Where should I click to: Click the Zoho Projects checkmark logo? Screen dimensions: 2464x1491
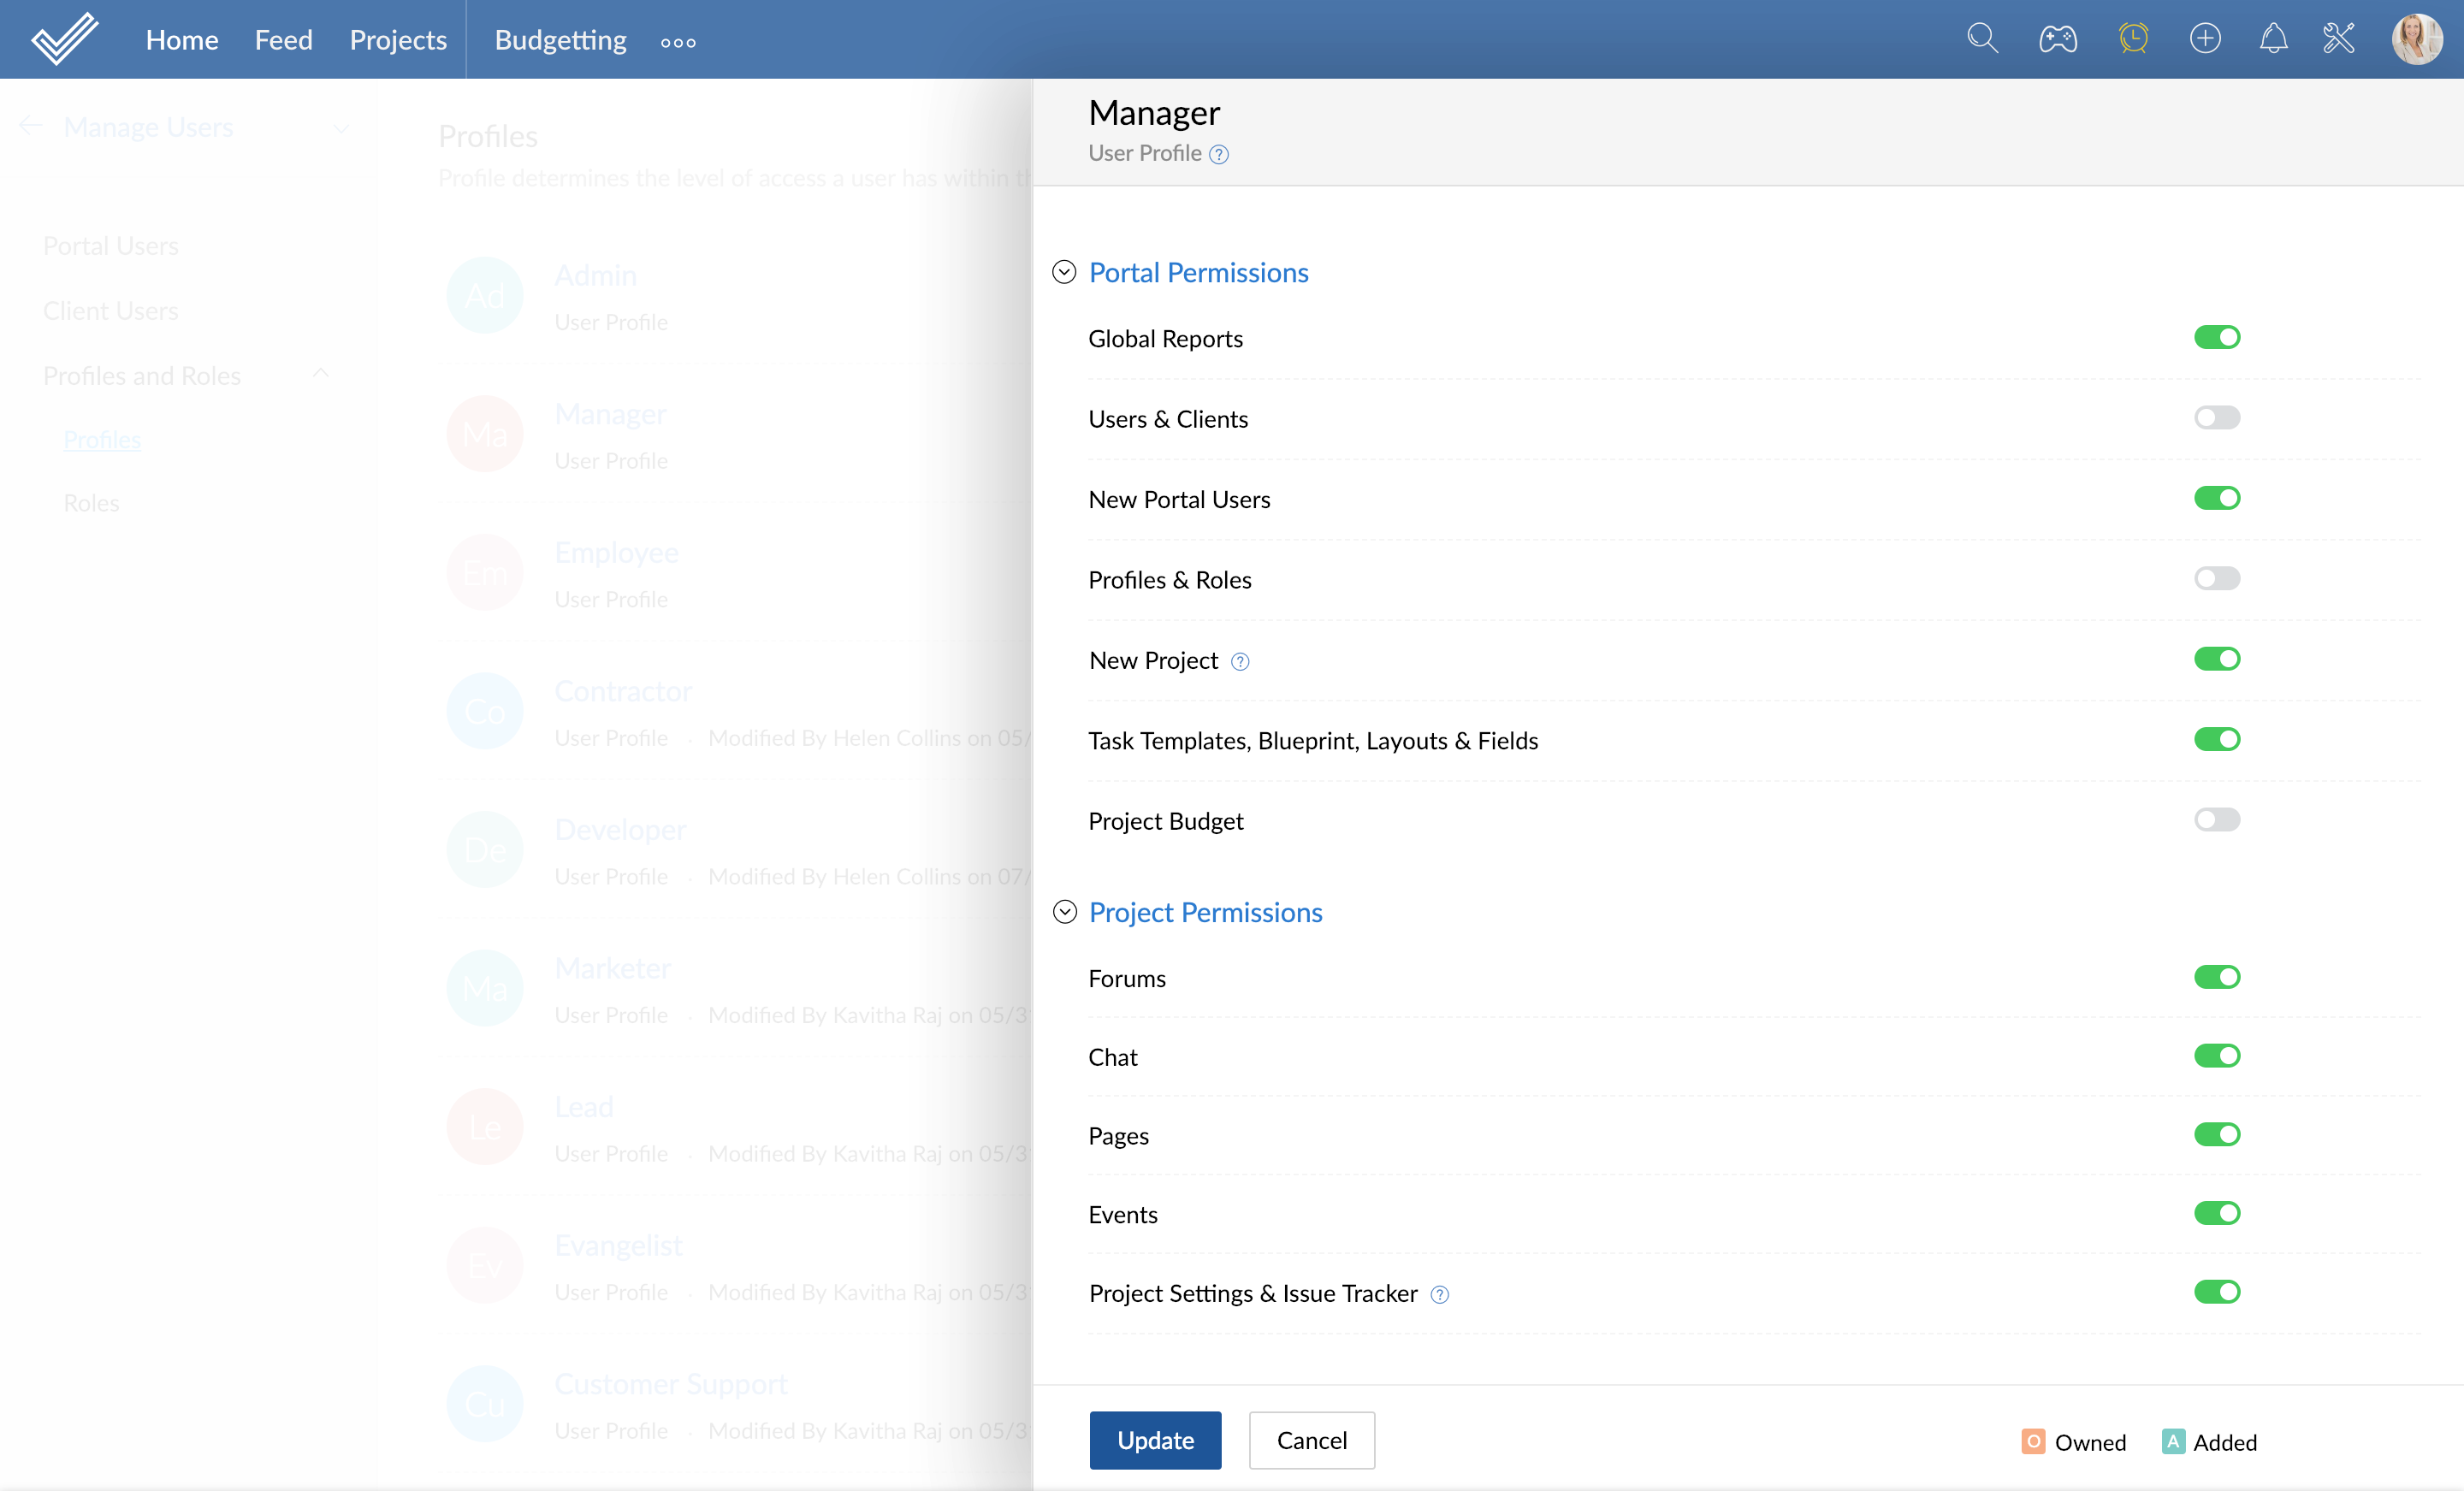(x=65, y=39)
